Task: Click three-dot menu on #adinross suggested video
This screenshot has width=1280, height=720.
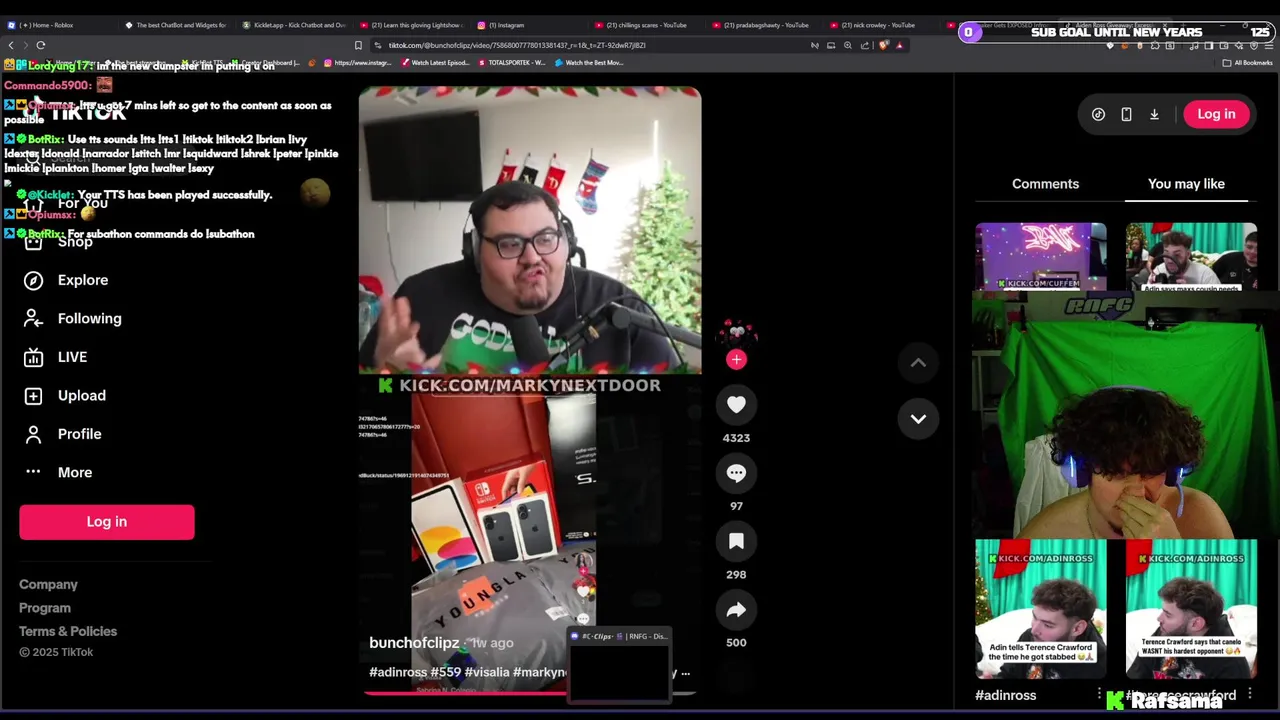Action: 1099,694
